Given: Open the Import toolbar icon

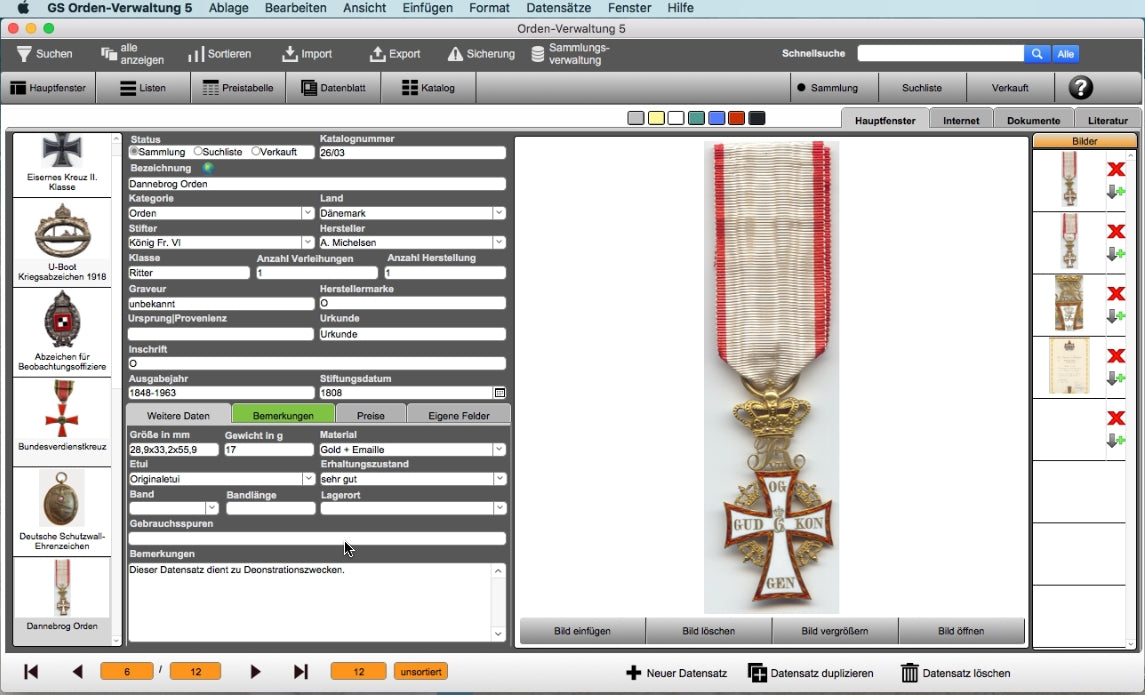Looking at the screenshot, I should coord(290,54).
